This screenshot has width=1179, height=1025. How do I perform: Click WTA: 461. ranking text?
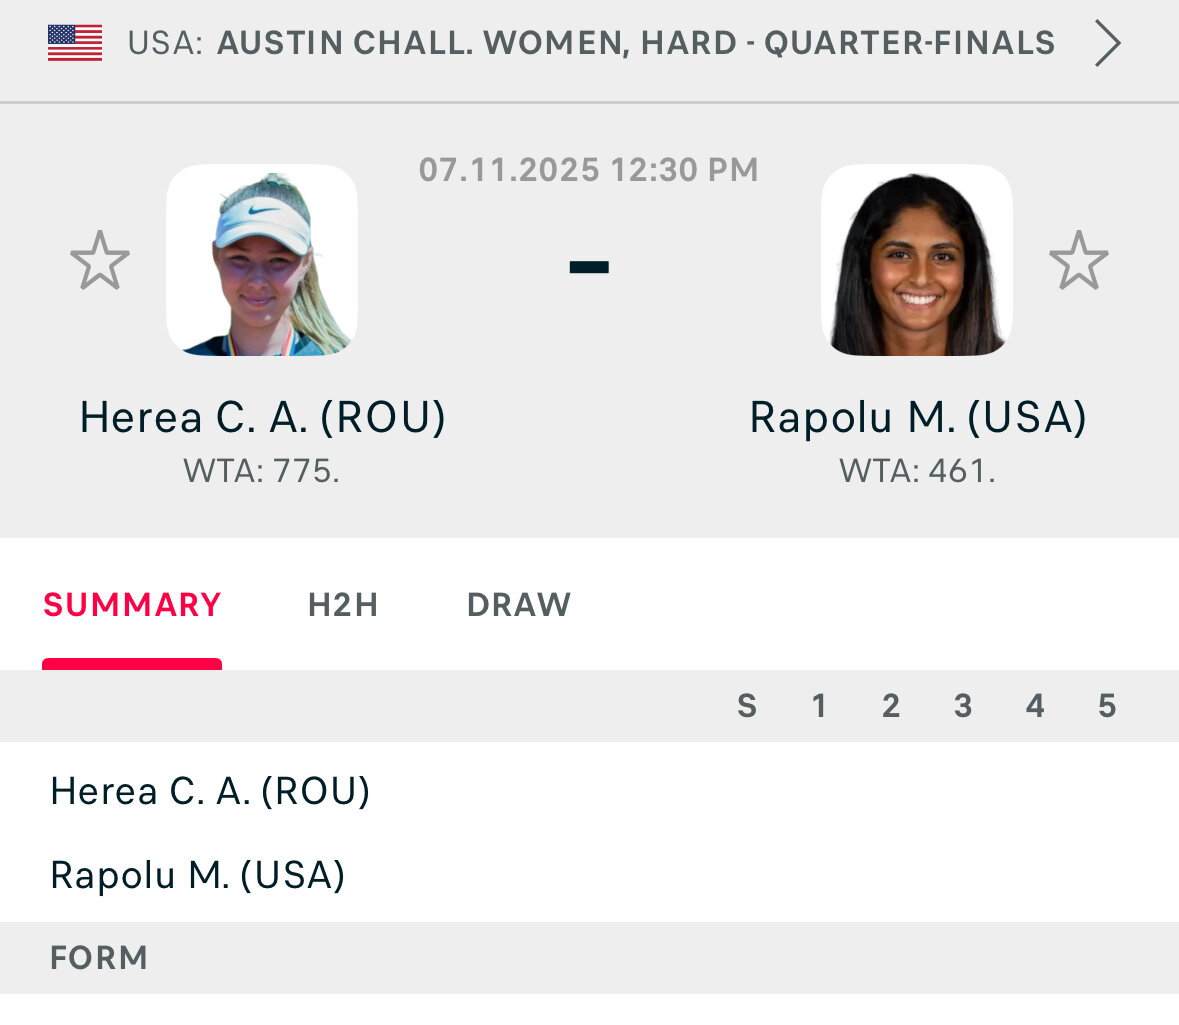(917, 470)
